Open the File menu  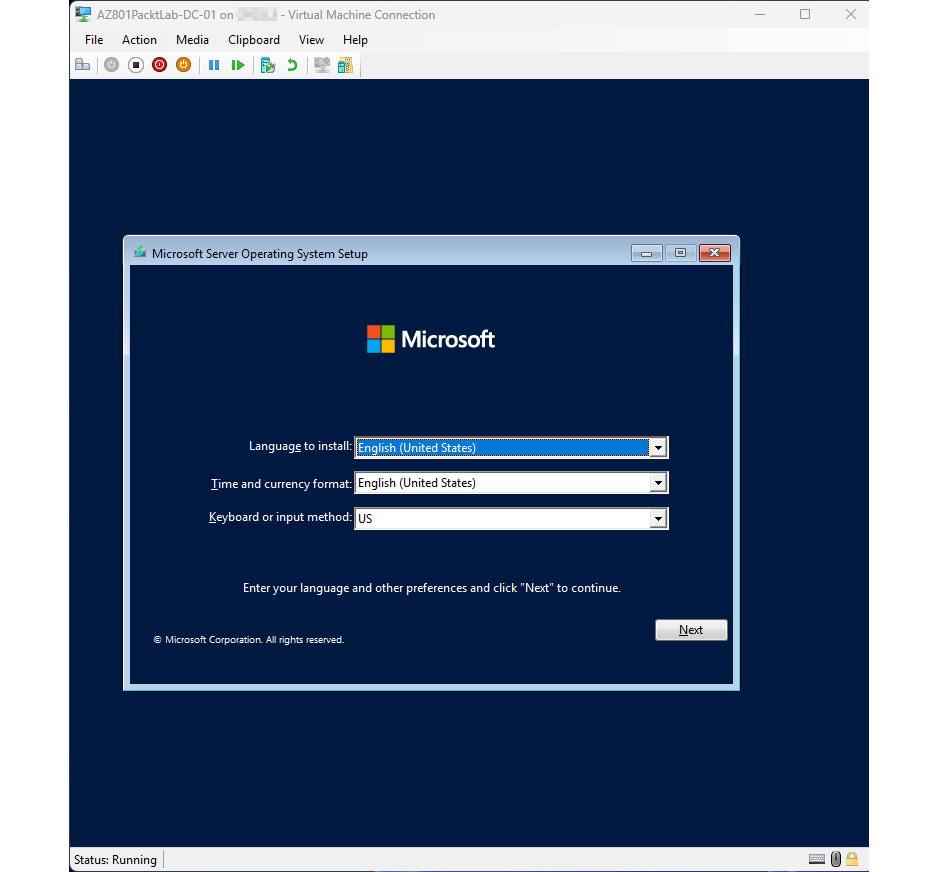pyautogui.click(x=94, y=40)
